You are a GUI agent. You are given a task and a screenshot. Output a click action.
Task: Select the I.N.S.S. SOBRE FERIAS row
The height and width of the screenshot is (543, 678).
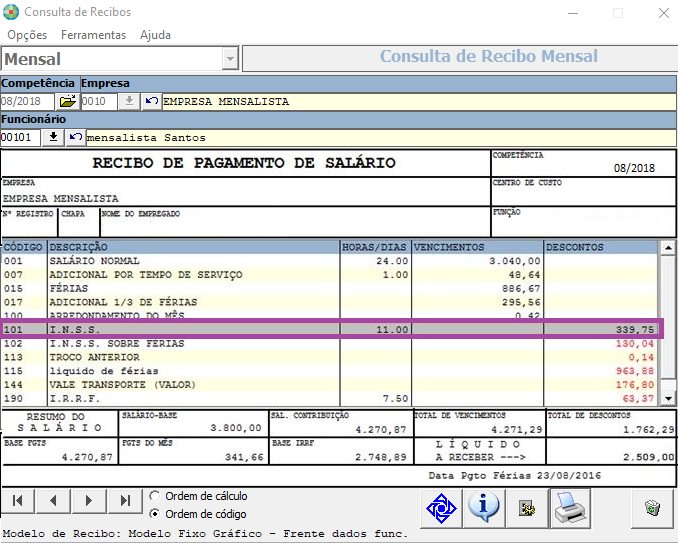330,344
